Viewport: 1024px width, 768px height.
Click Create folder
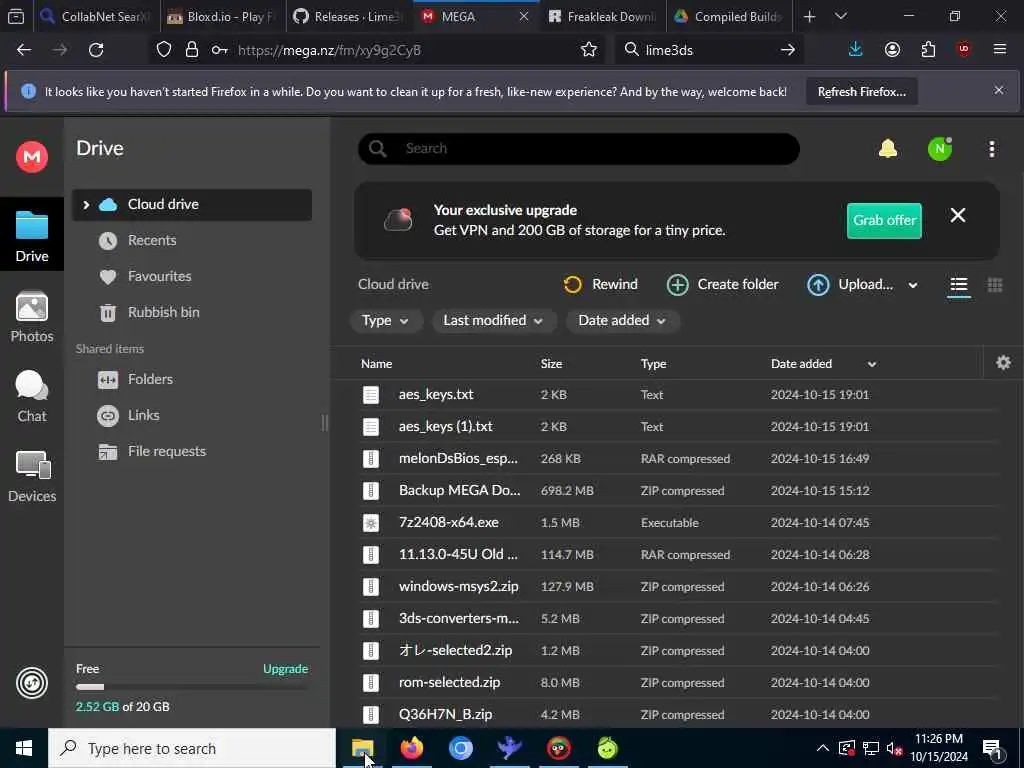[722, 285]
